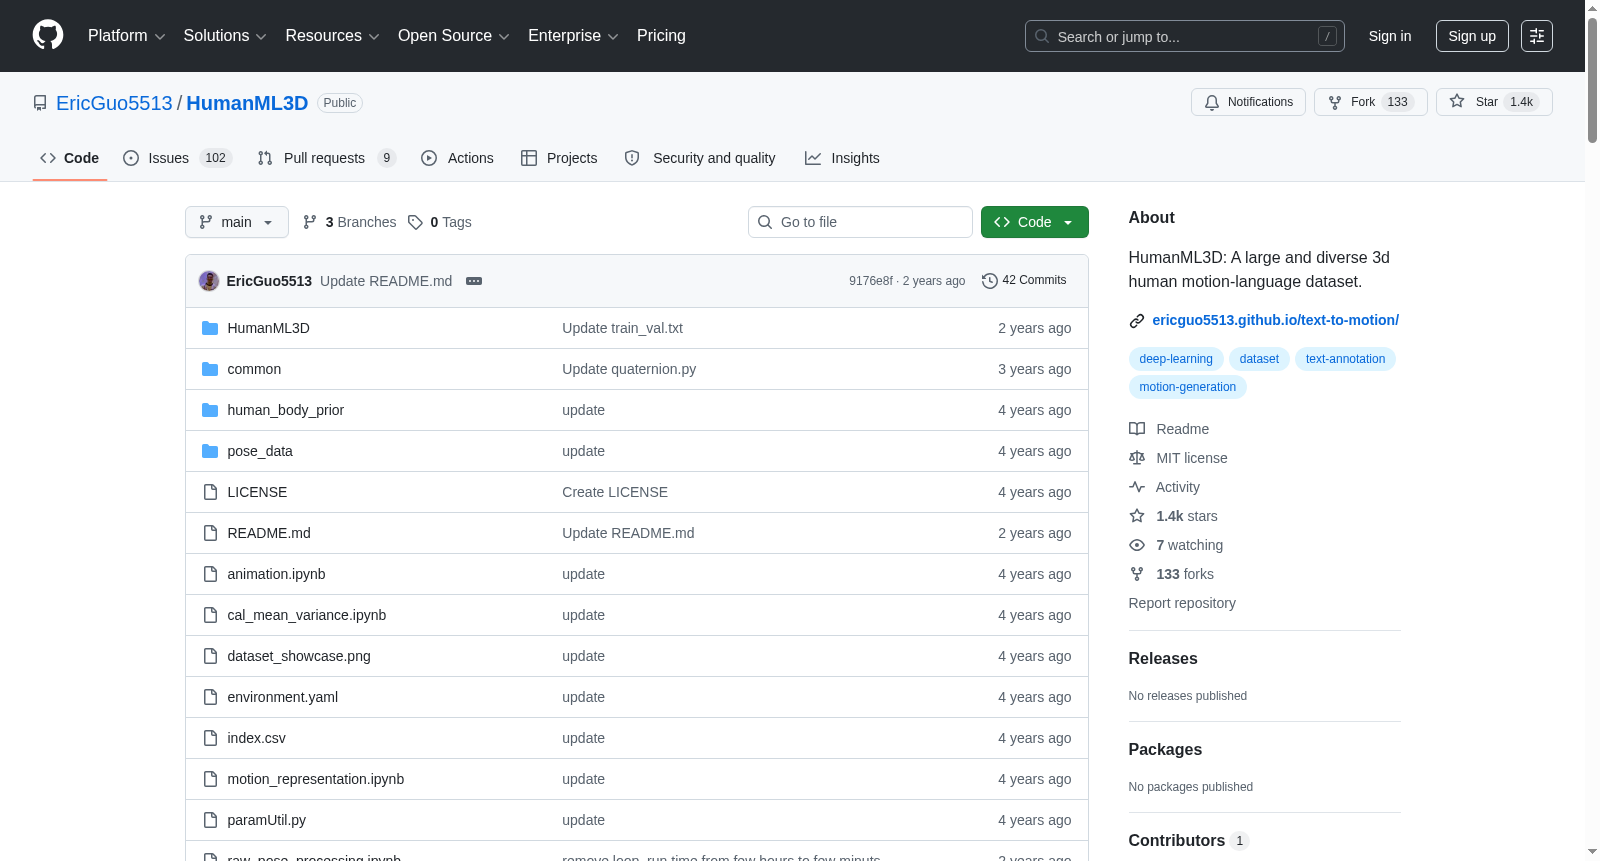1600x861 pixels.
Task: Switch to the Code tab
Action: pos(69,158)
